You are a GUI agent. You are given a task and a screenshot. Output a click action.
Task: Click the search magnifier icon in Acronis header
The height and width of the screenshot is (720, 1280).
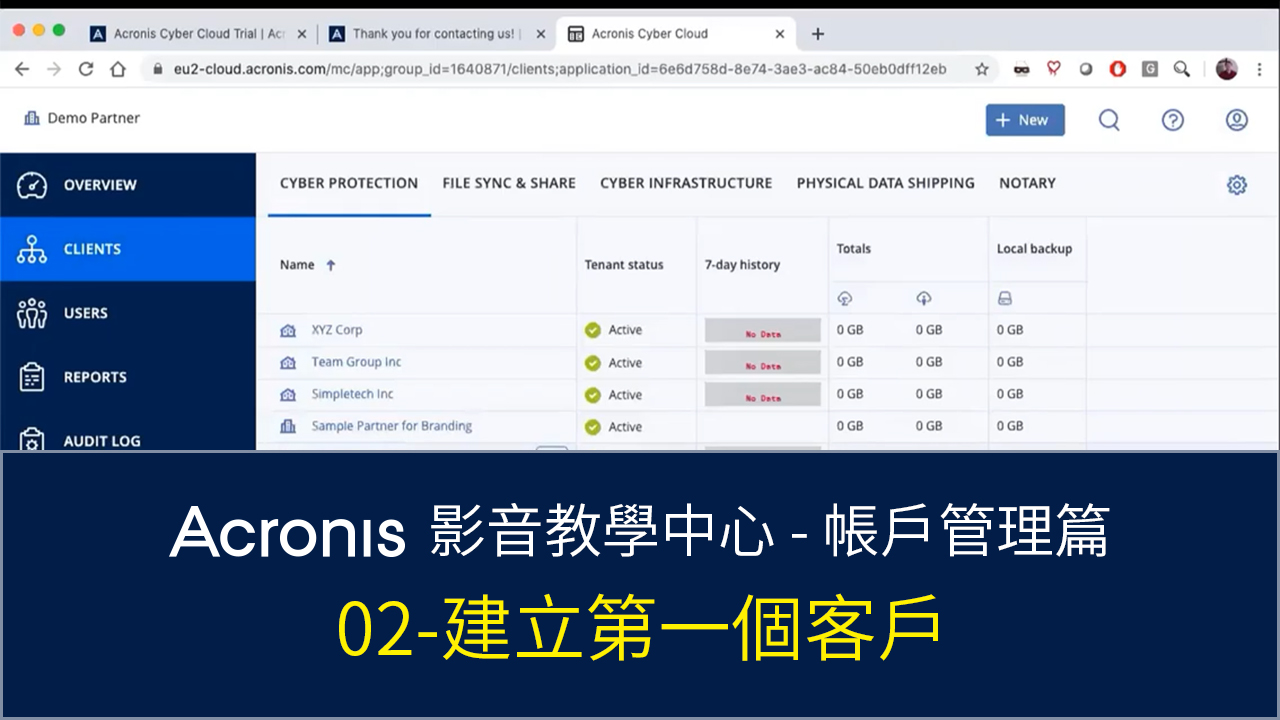1109,120
